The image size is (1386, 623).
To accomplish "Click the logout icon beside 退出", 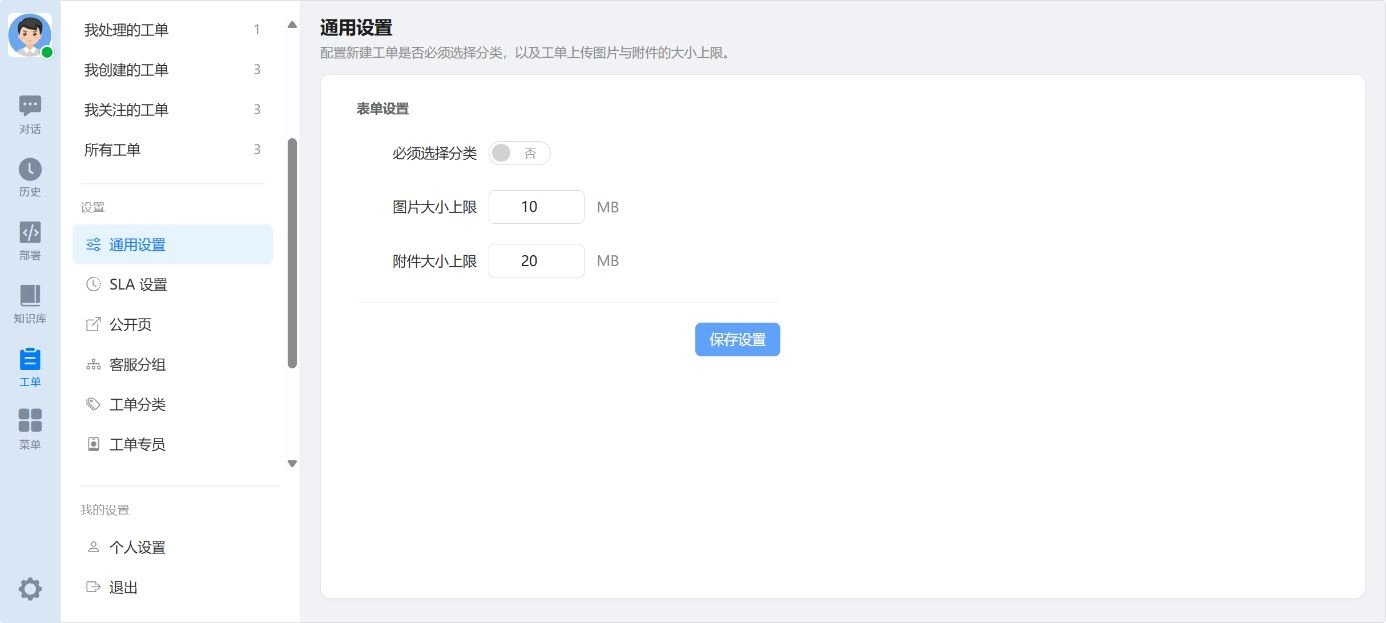I will pos(93,588).
